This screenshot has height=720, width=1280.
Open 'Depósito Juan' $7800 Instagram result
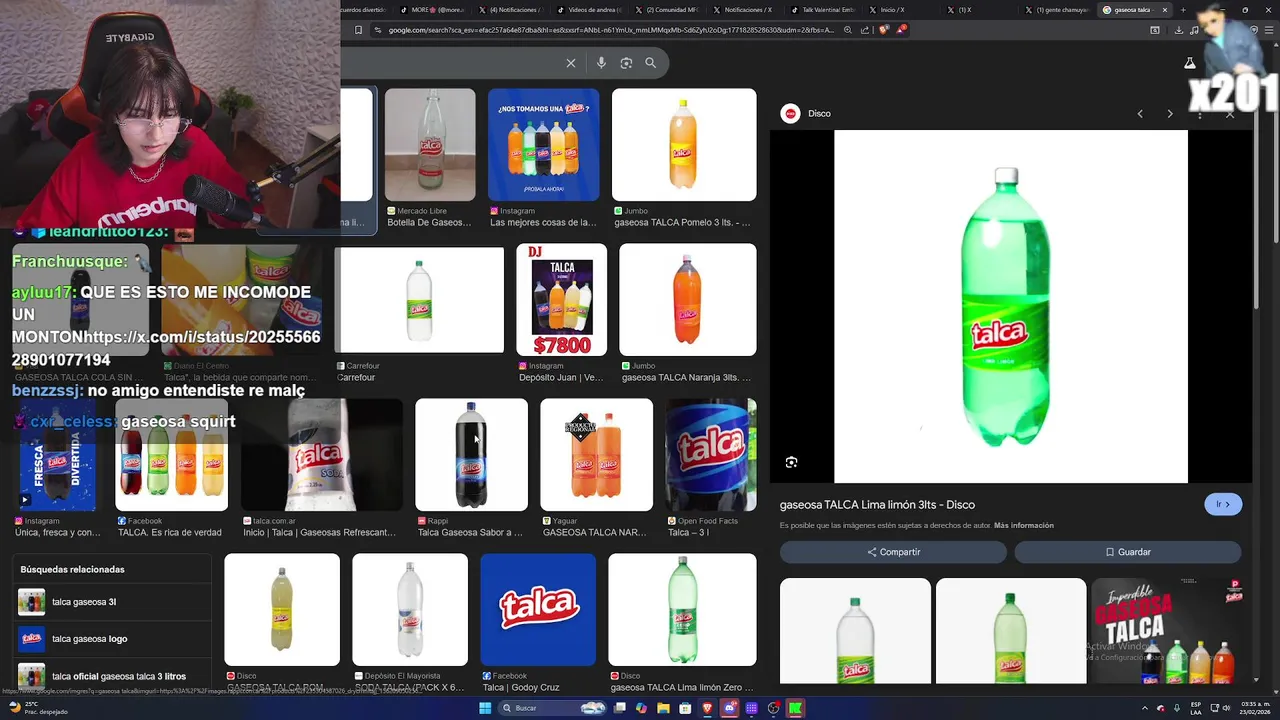[x=561, y=313]
